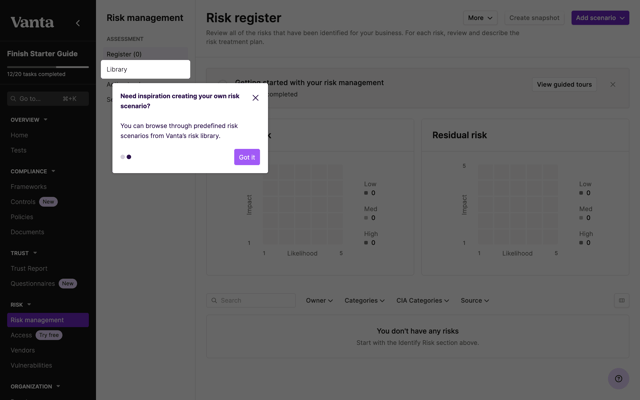640x400 pixels.
Task: Open the help question mark button
Action: click(x=618, y=378)
